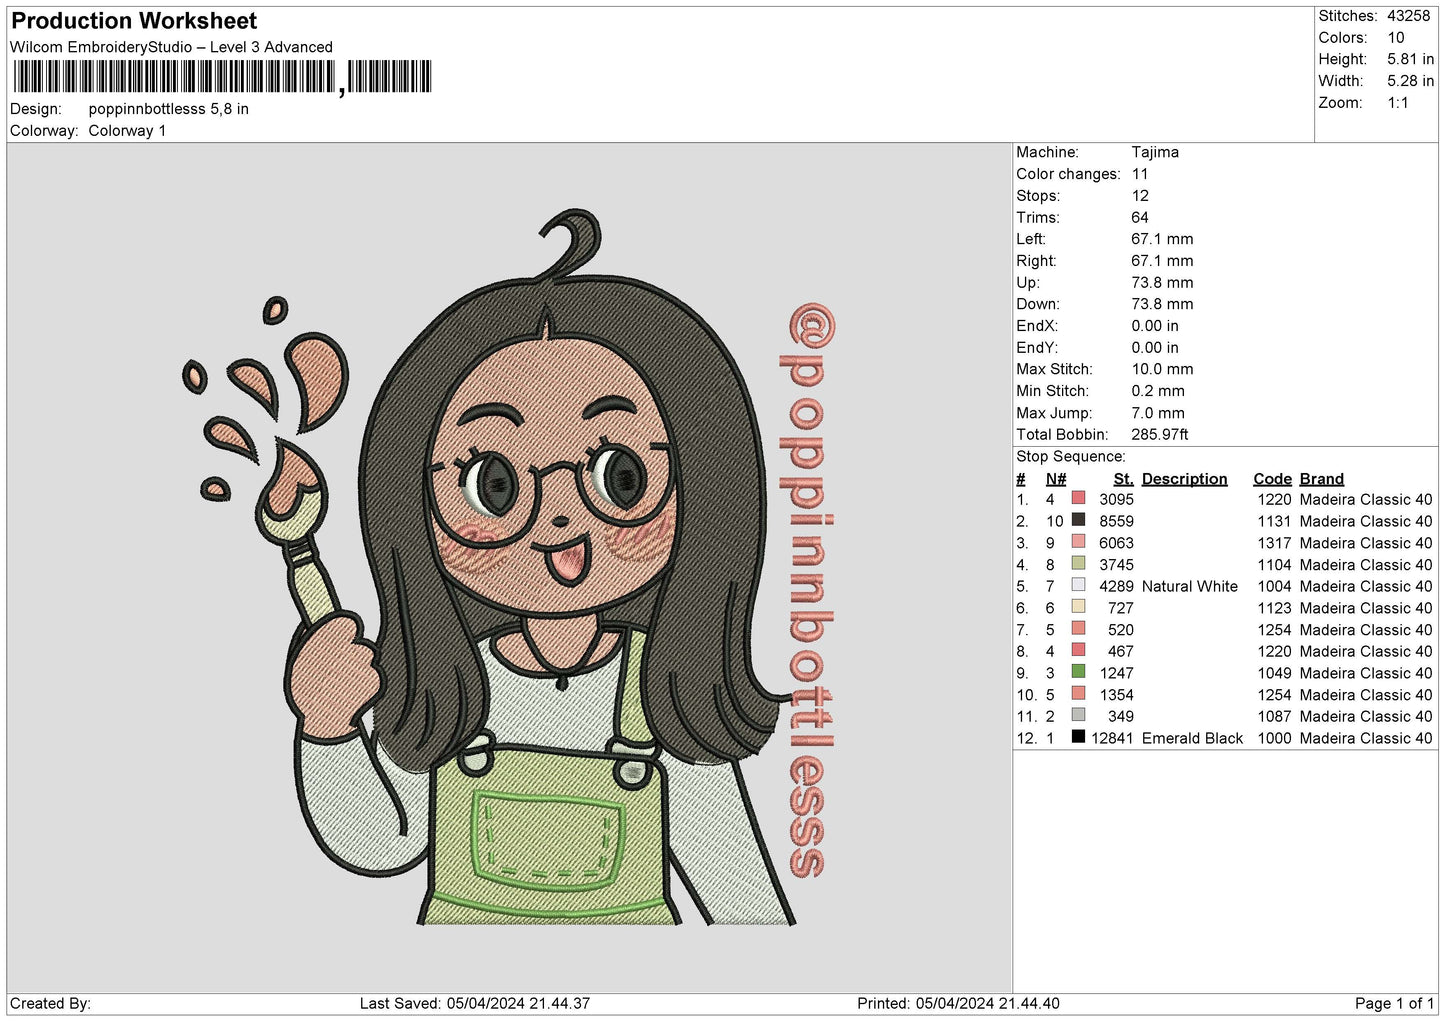Click the 'Created By:' footer label
This screenshot has width=1445, height=1021.
coord(50,1003)
